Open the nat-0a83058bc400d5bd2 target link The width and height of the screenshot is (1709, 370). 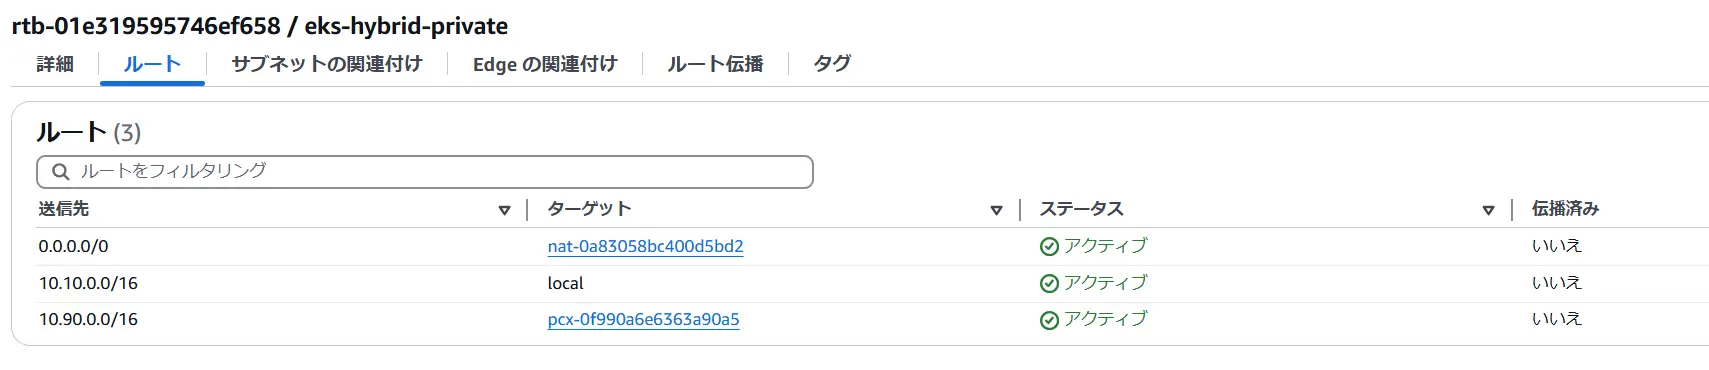[645, 246]
